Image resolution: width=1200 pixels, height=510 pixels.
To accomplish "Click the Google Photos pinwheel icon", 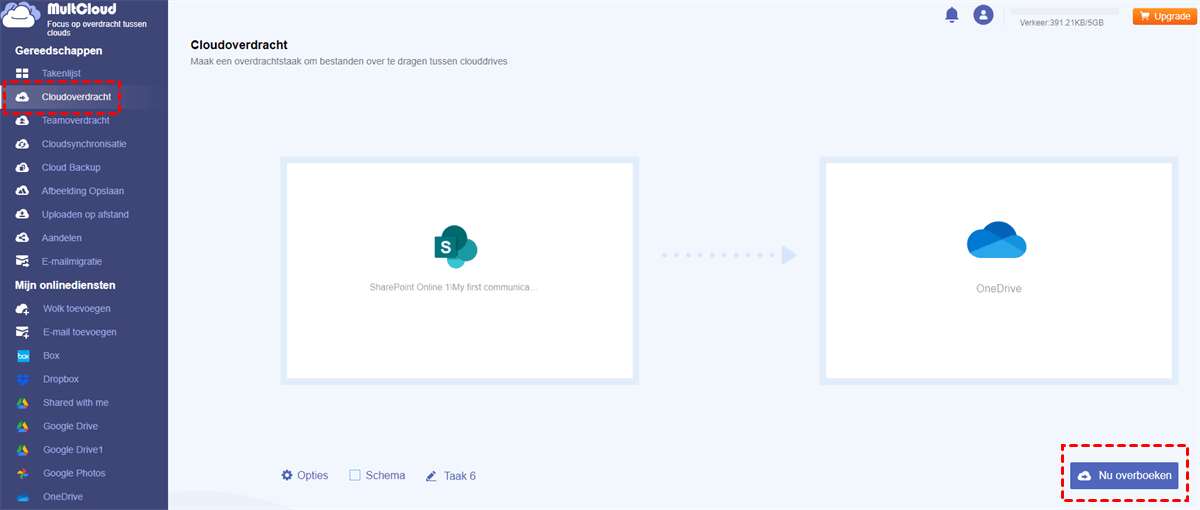I will (22, 473).
